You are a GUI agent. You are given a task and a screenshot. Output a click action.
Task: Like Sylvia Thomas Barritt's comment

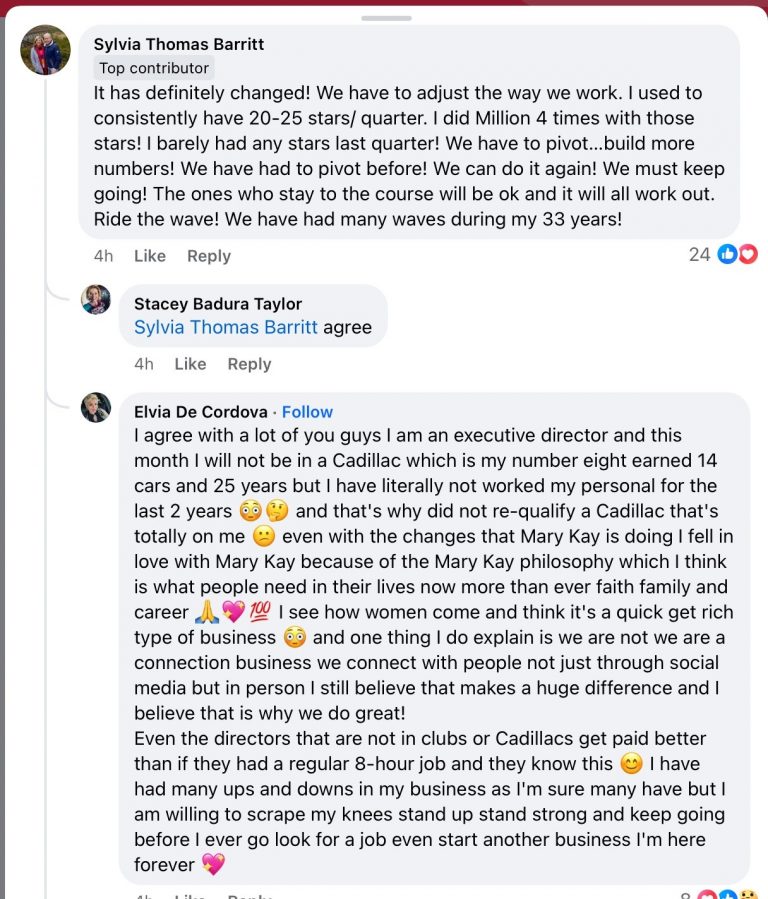[149, 255]
